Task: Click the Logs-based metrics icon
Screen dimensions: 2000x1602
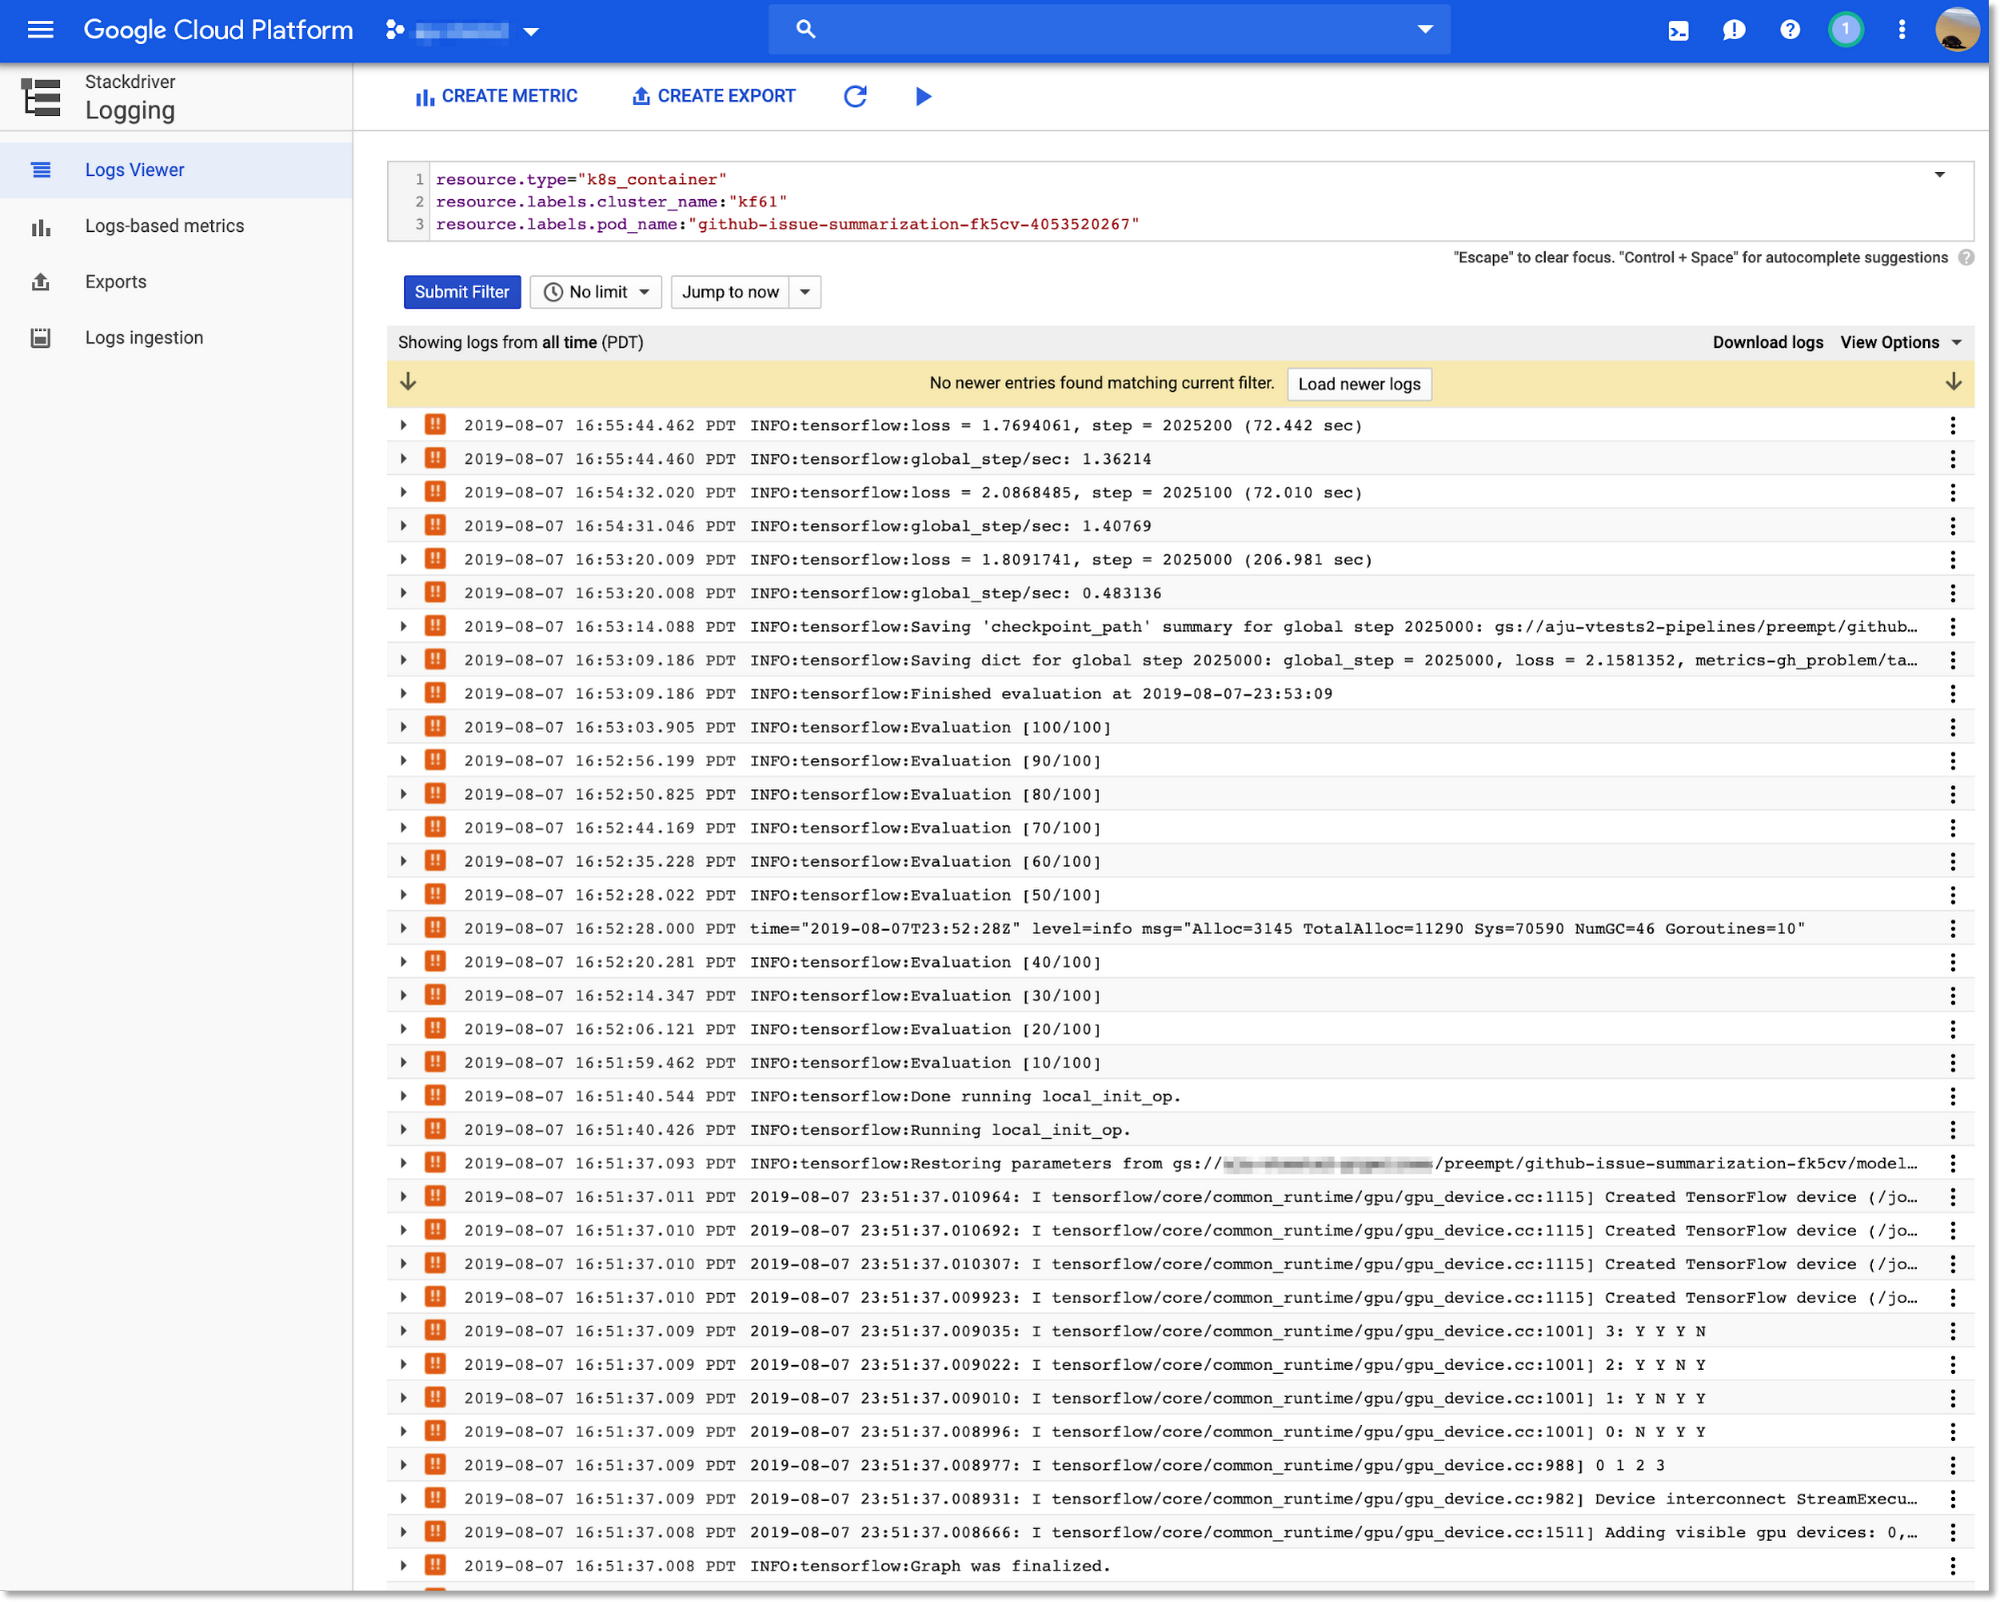Action: click(41, 226)
